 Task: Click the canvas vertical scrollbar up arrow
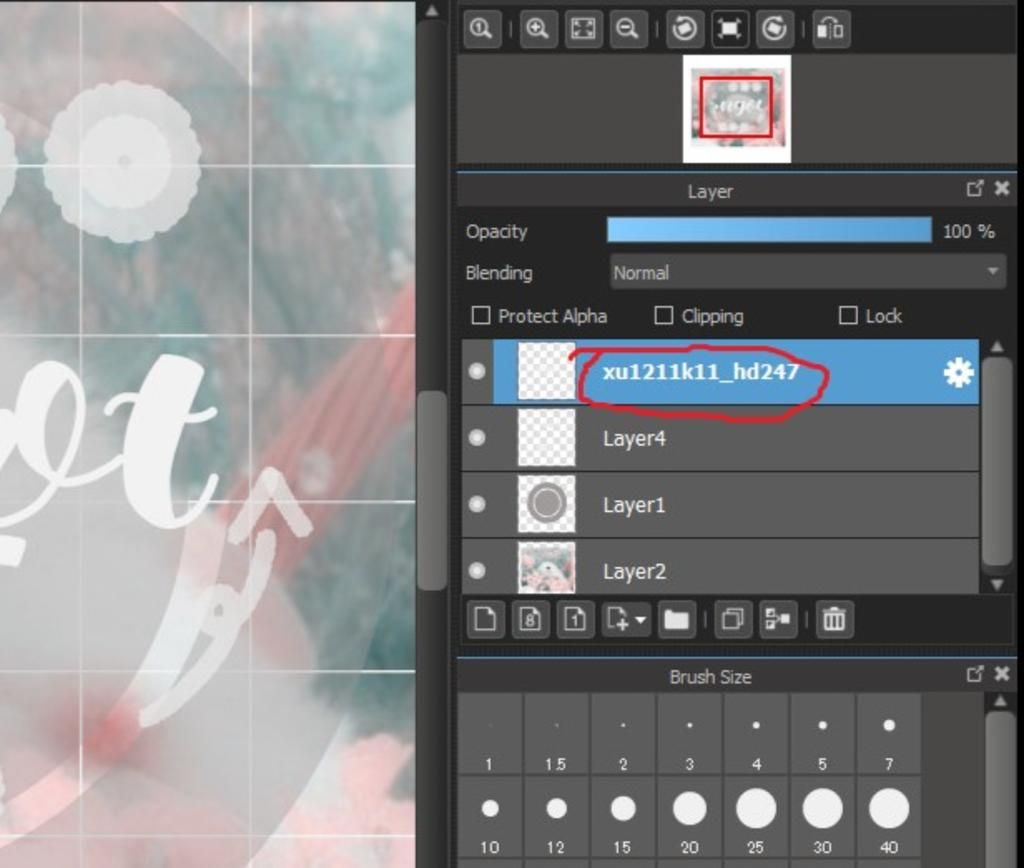(432, 10)
